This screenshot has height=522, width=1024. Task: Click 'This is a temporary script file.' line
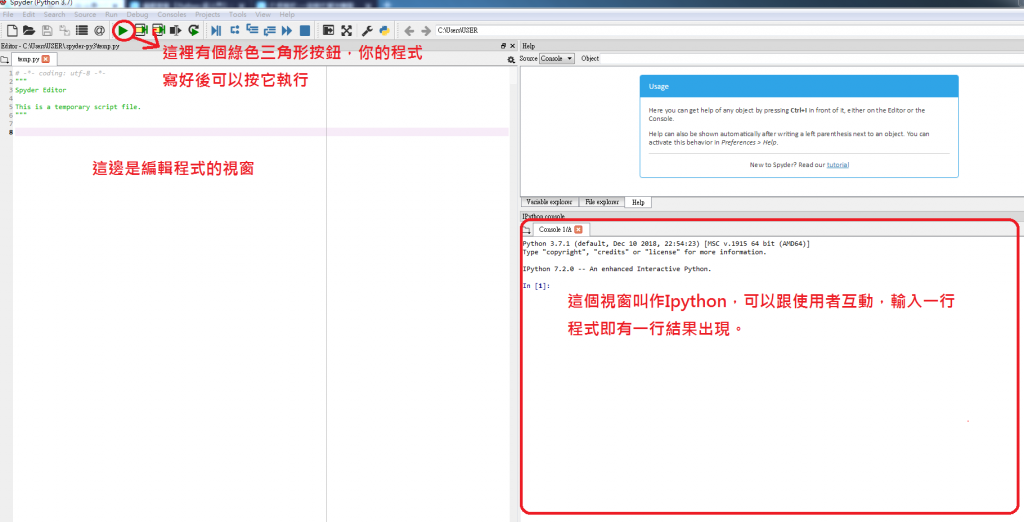78,106
